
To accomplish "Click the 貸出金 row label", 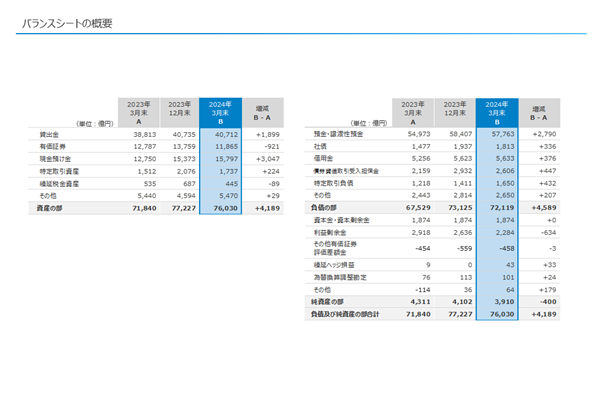I will click(49, 135).
